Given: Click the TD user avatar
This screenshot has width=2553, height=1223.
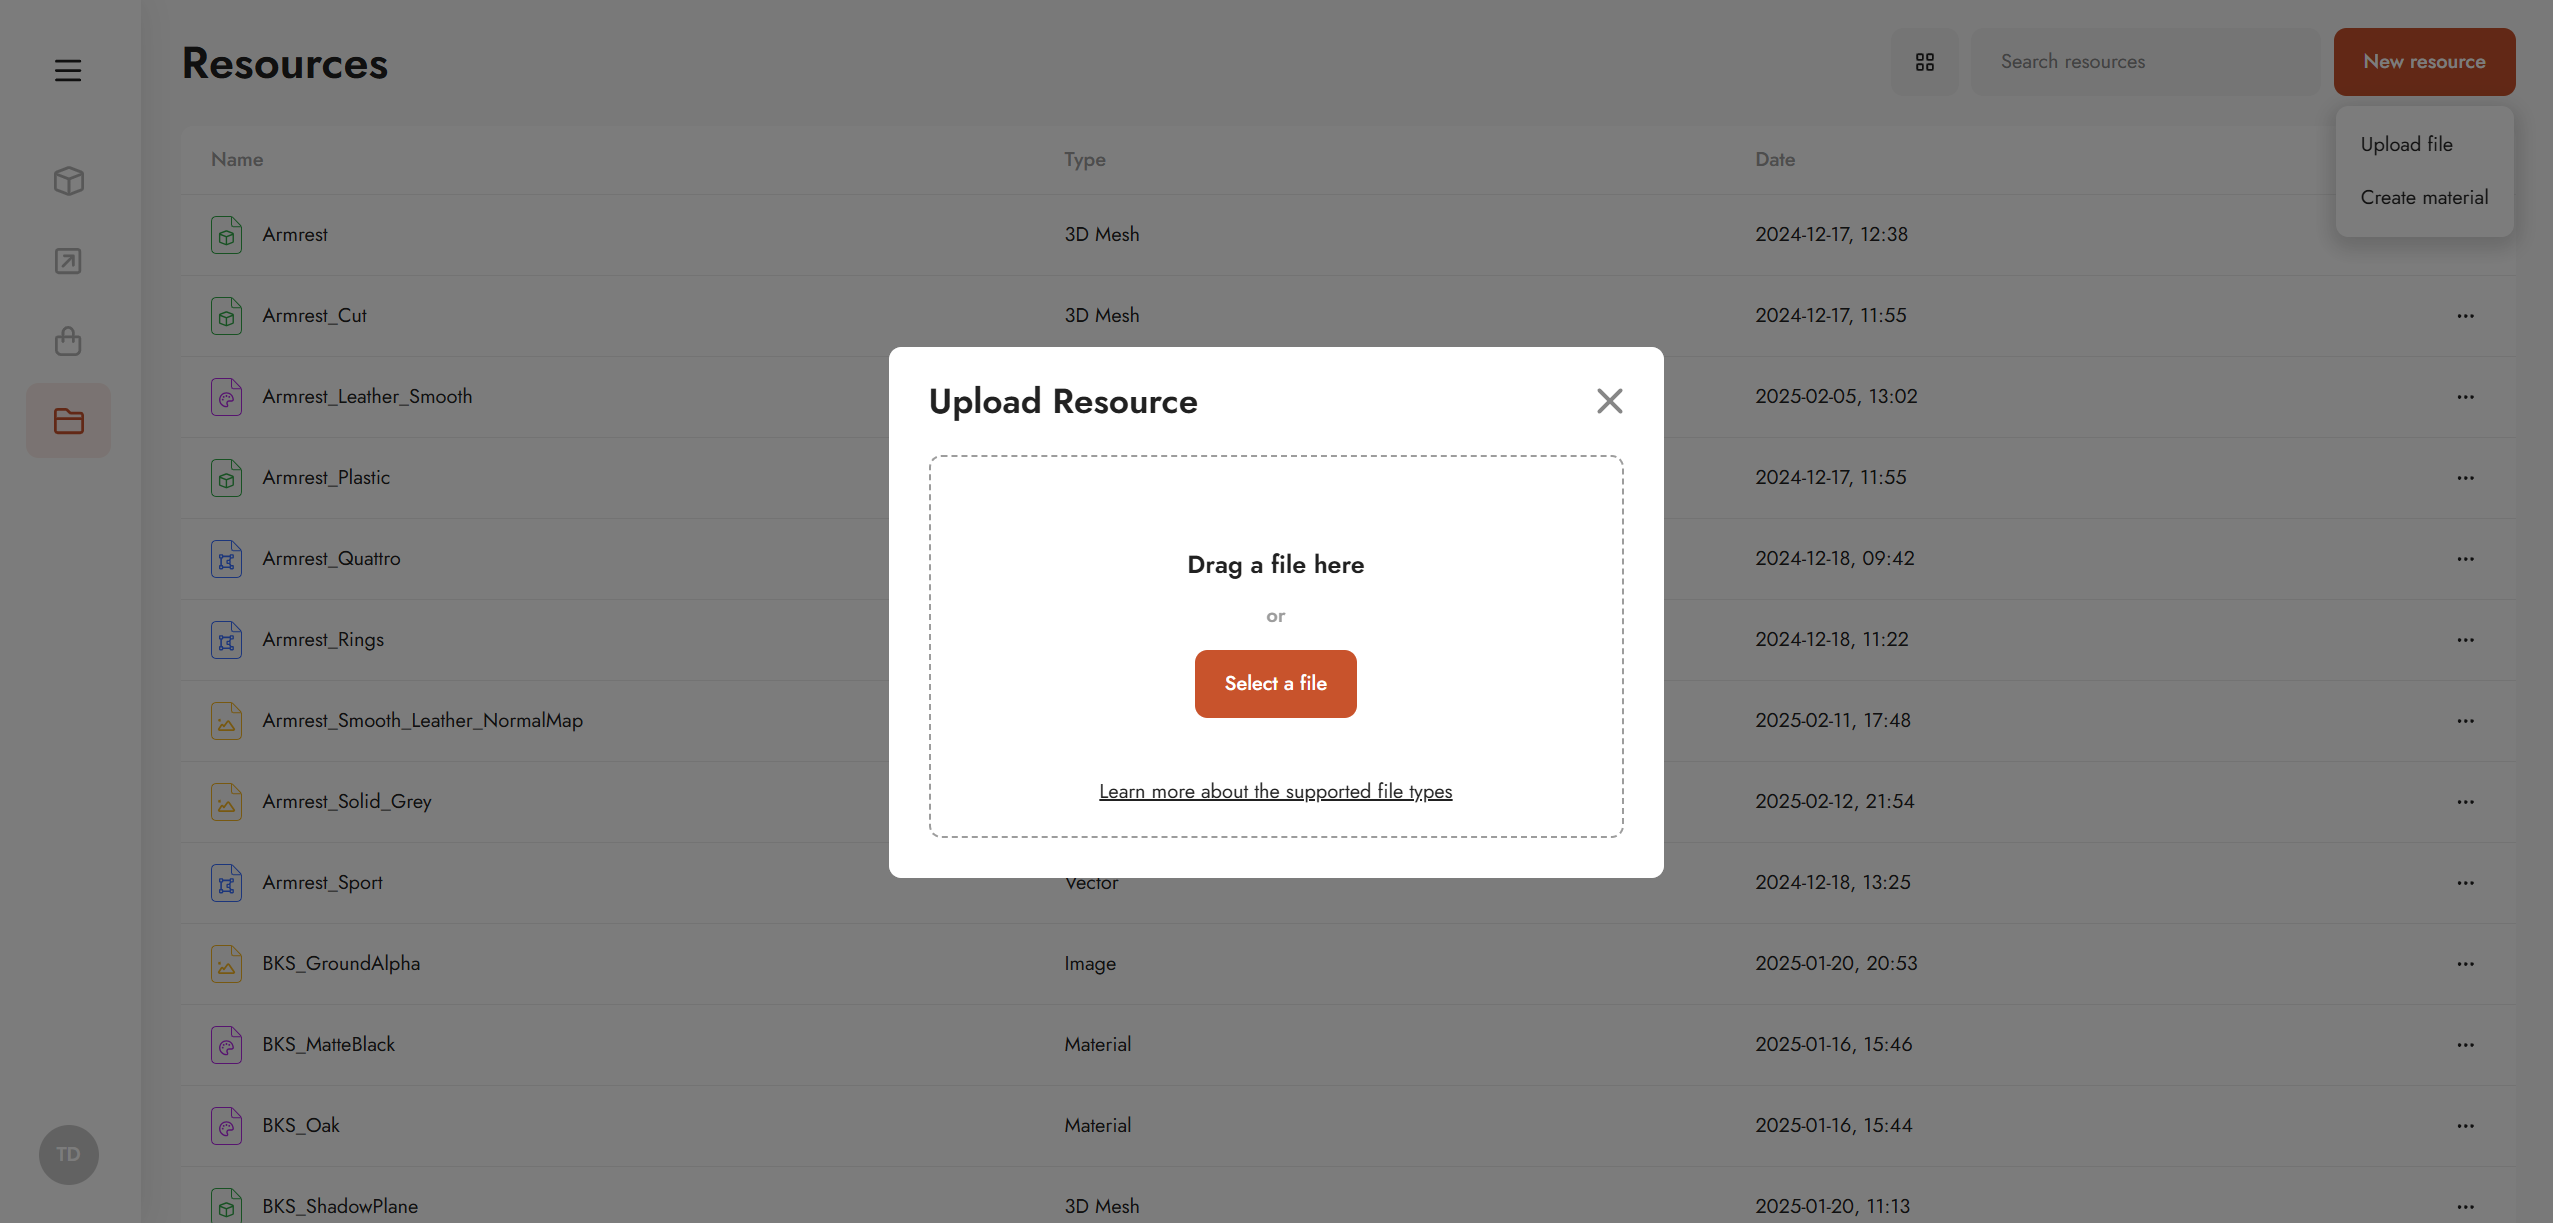Looking at the screenshot, I should 68,1154.
